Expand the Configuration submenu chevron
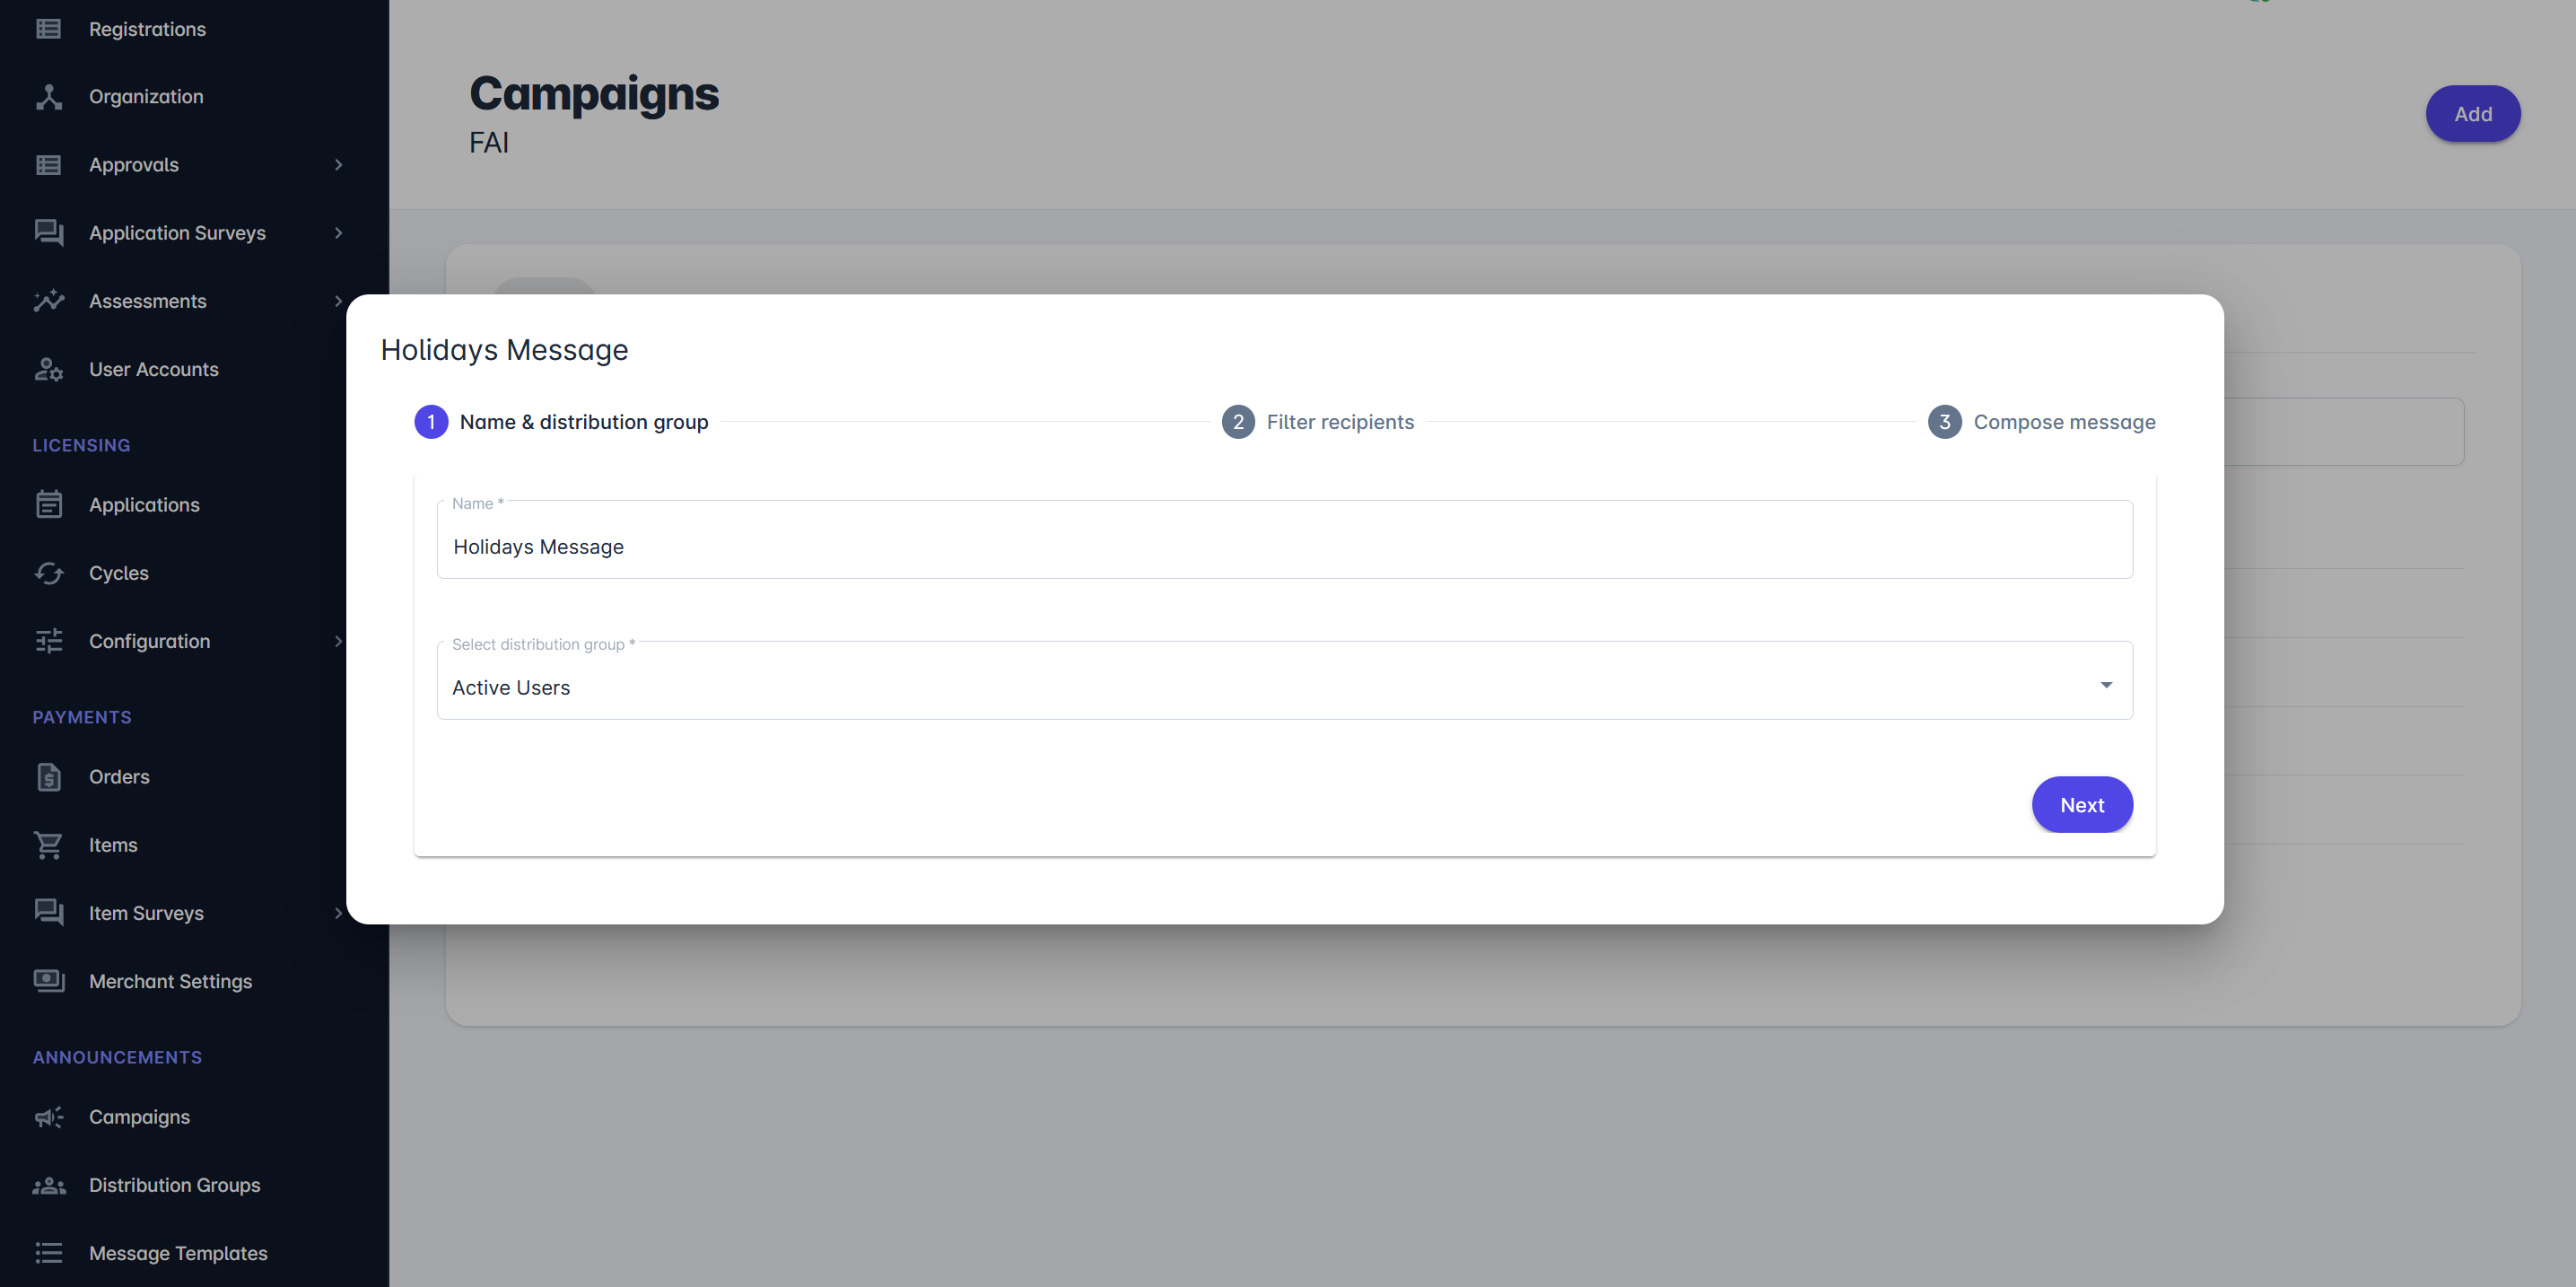 (338, 641)
